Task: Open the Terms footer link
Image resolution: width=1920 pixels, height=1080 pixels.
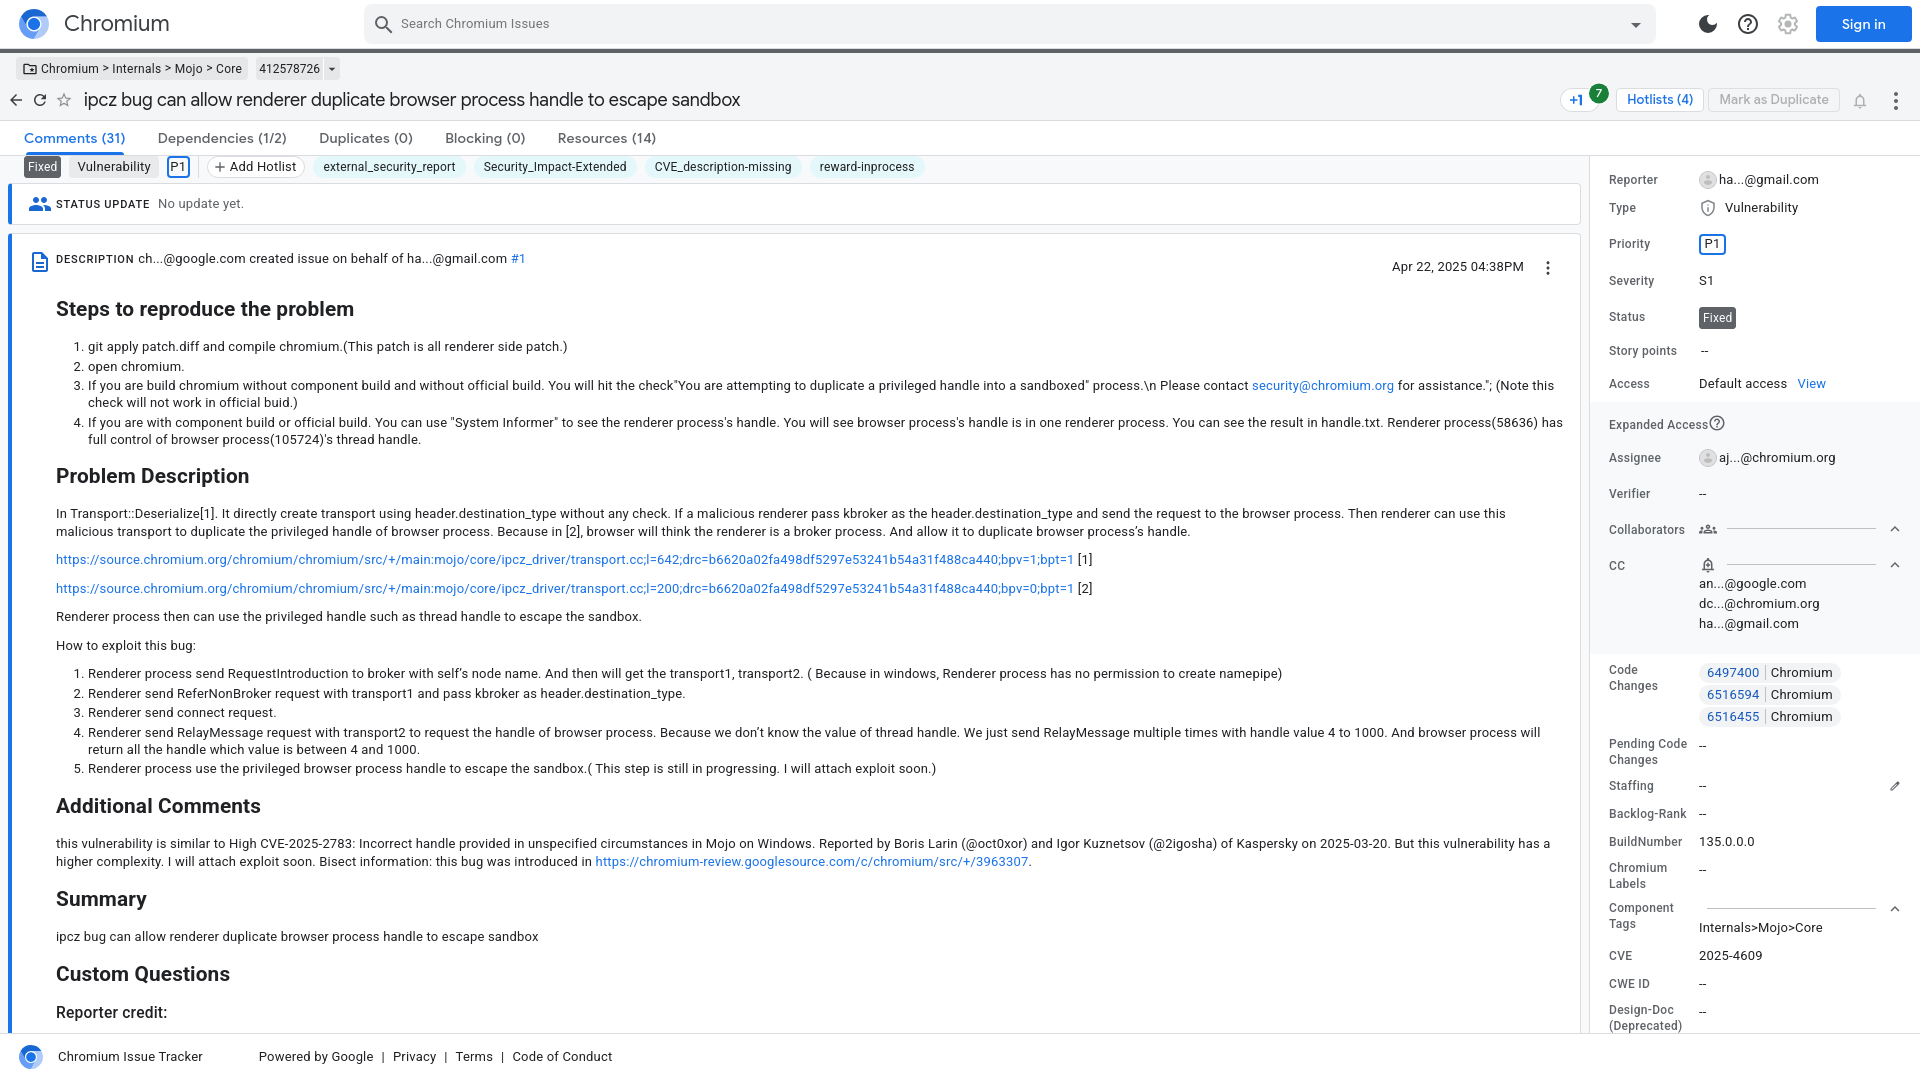Action: (474, 1057)
